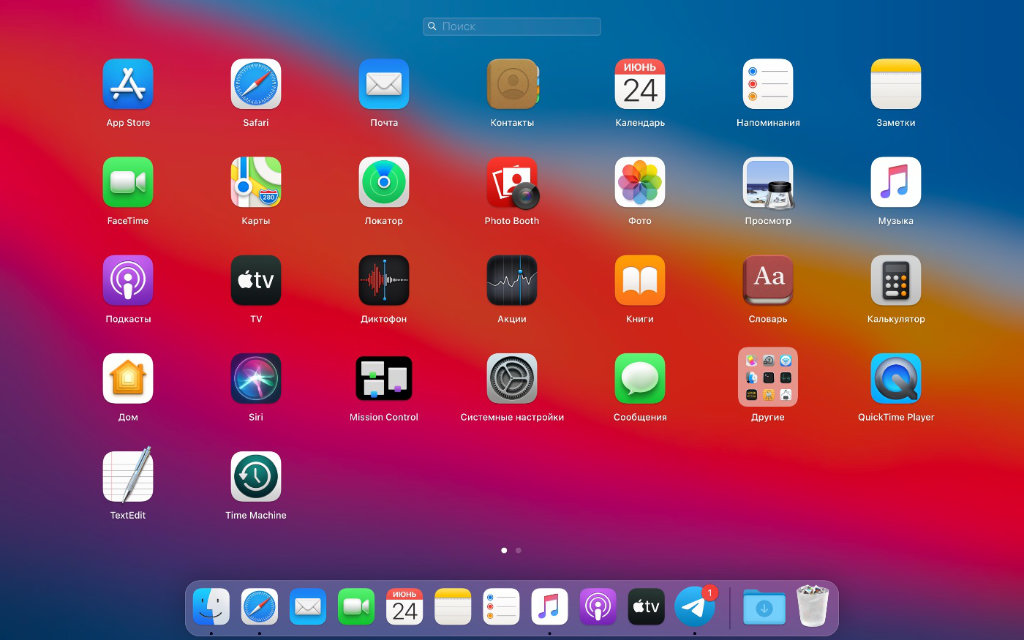1024x640 pixels.
Task: Open Photo Booth app
Action: click(512, 182)
